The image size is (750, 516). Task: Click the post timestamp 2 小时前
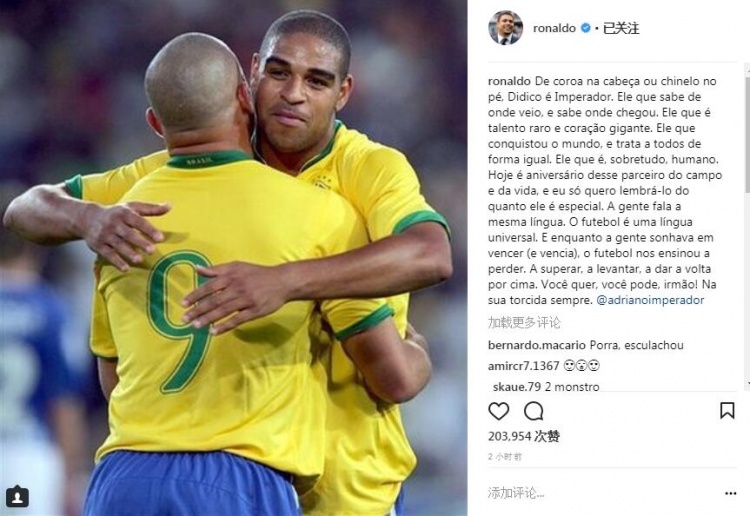[505, 457]
